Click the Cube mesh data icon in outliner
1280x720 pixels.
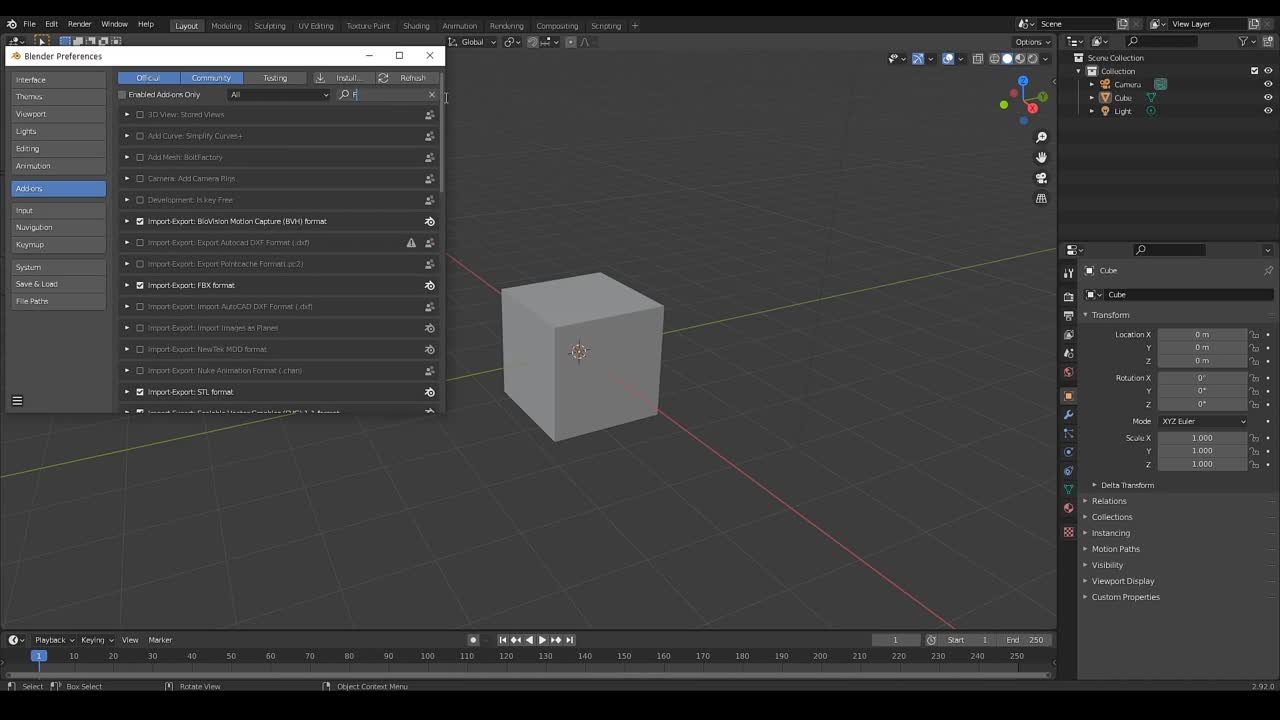pyautogui.click(x=1151, y=98)
